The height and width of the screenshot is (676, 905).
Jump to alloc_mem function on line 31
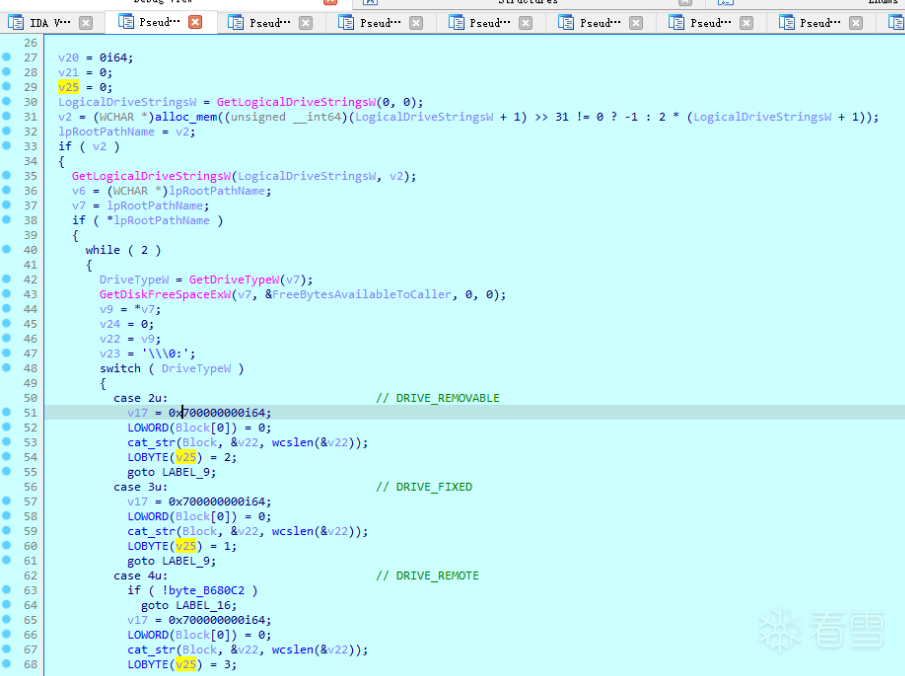tap(186, 117)
